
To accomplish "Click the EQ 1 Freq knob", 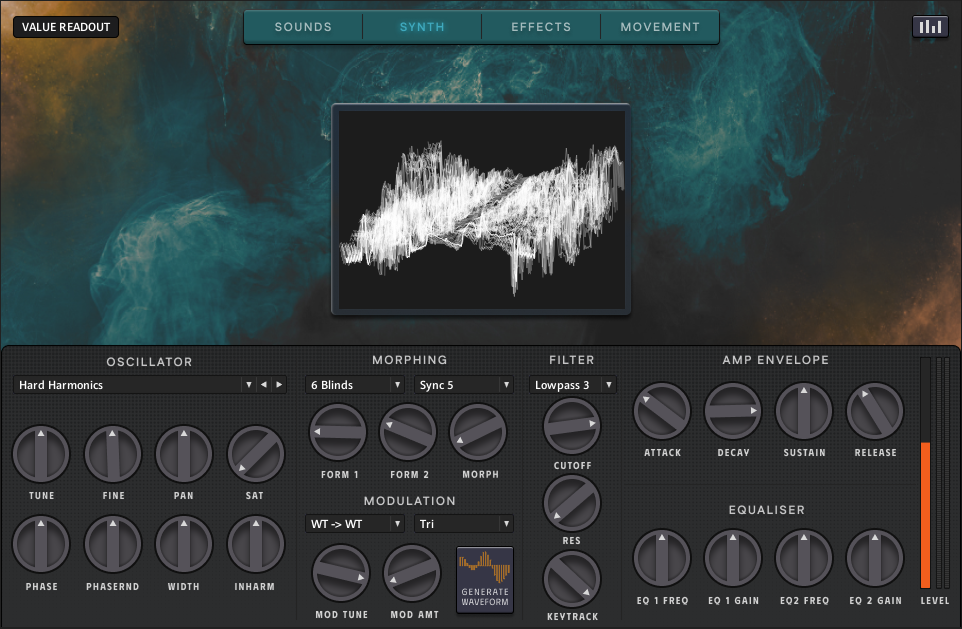I will coord(661,558).
